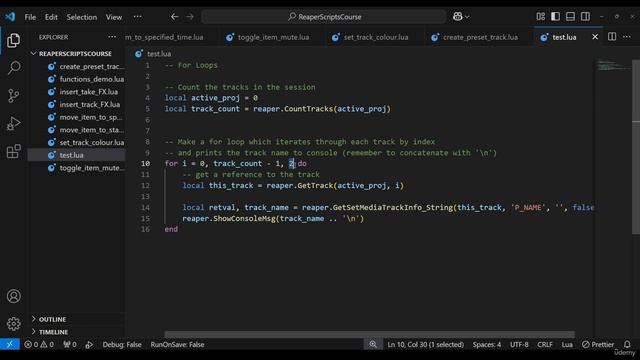The height and width of the screenshot is (360, 640).
Task: Open the Copilot chat icon
Action: pos(458,17)
